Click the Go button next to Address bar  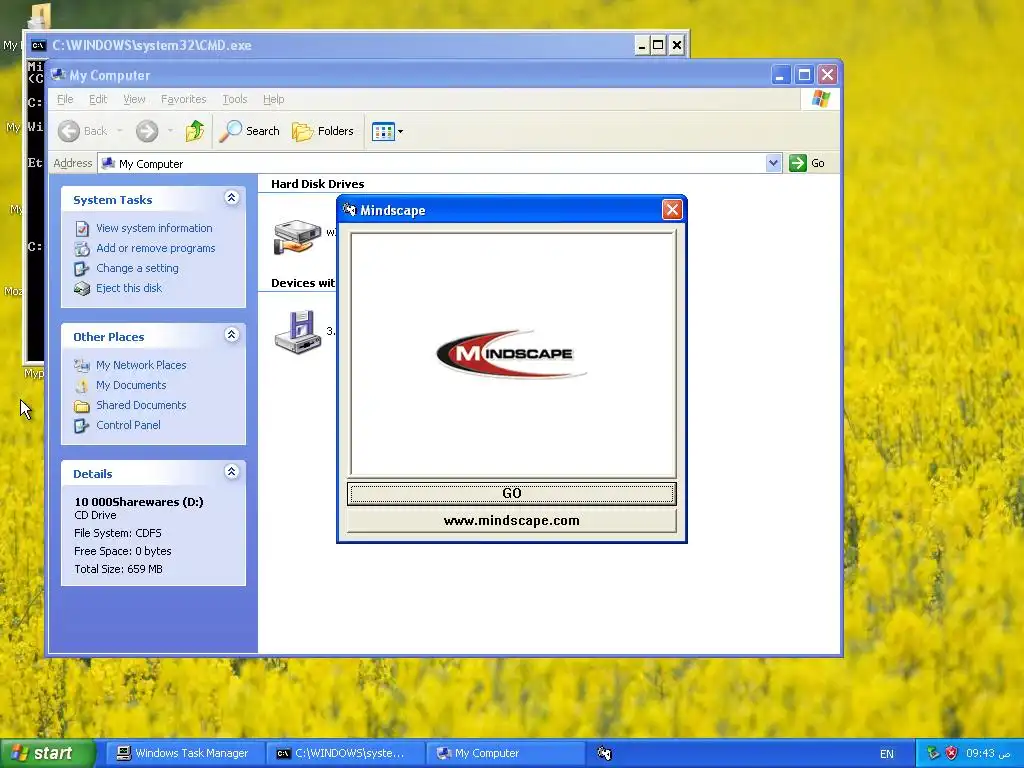point(807,163)
